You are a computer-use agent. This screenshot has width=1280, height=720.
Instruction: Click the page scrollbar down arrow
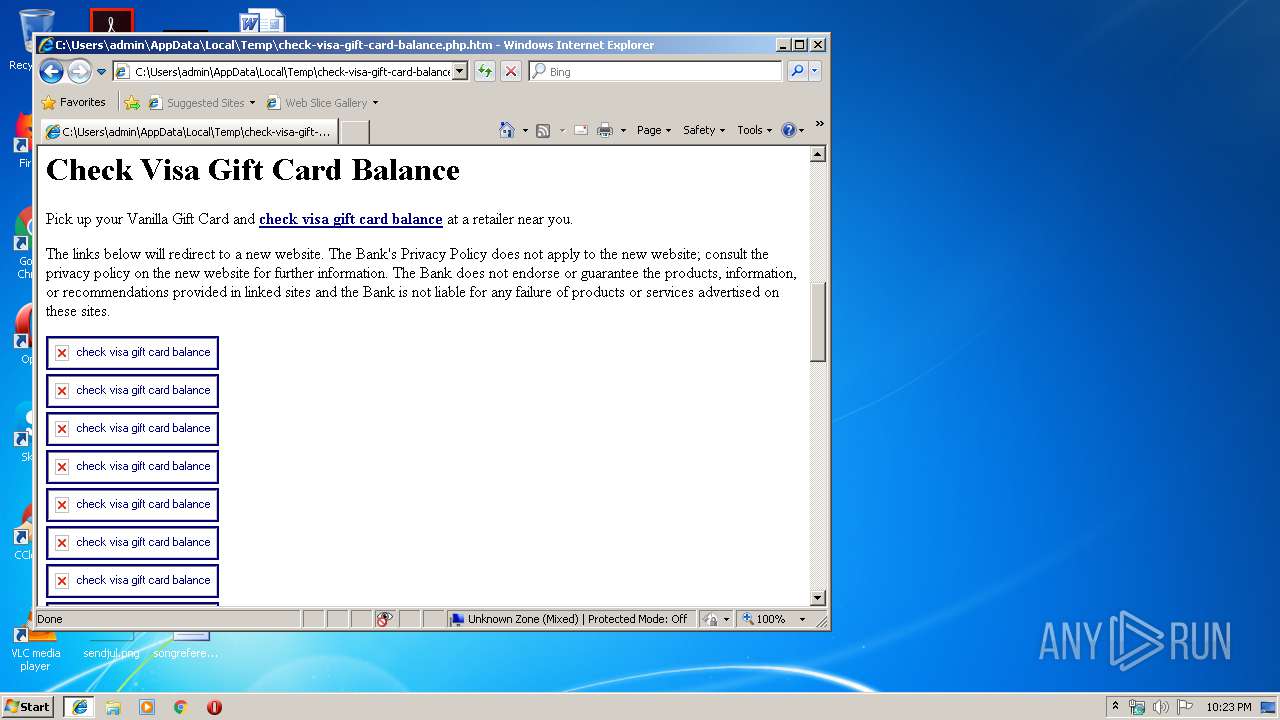pyautogui.click(x=818, y=598)
